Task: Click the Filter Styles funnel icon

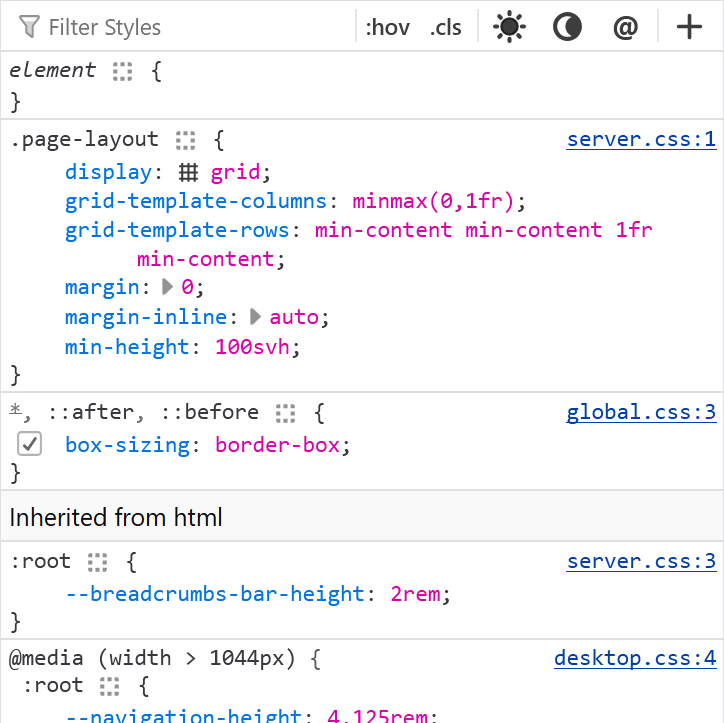Action: (x=29, y=27)
